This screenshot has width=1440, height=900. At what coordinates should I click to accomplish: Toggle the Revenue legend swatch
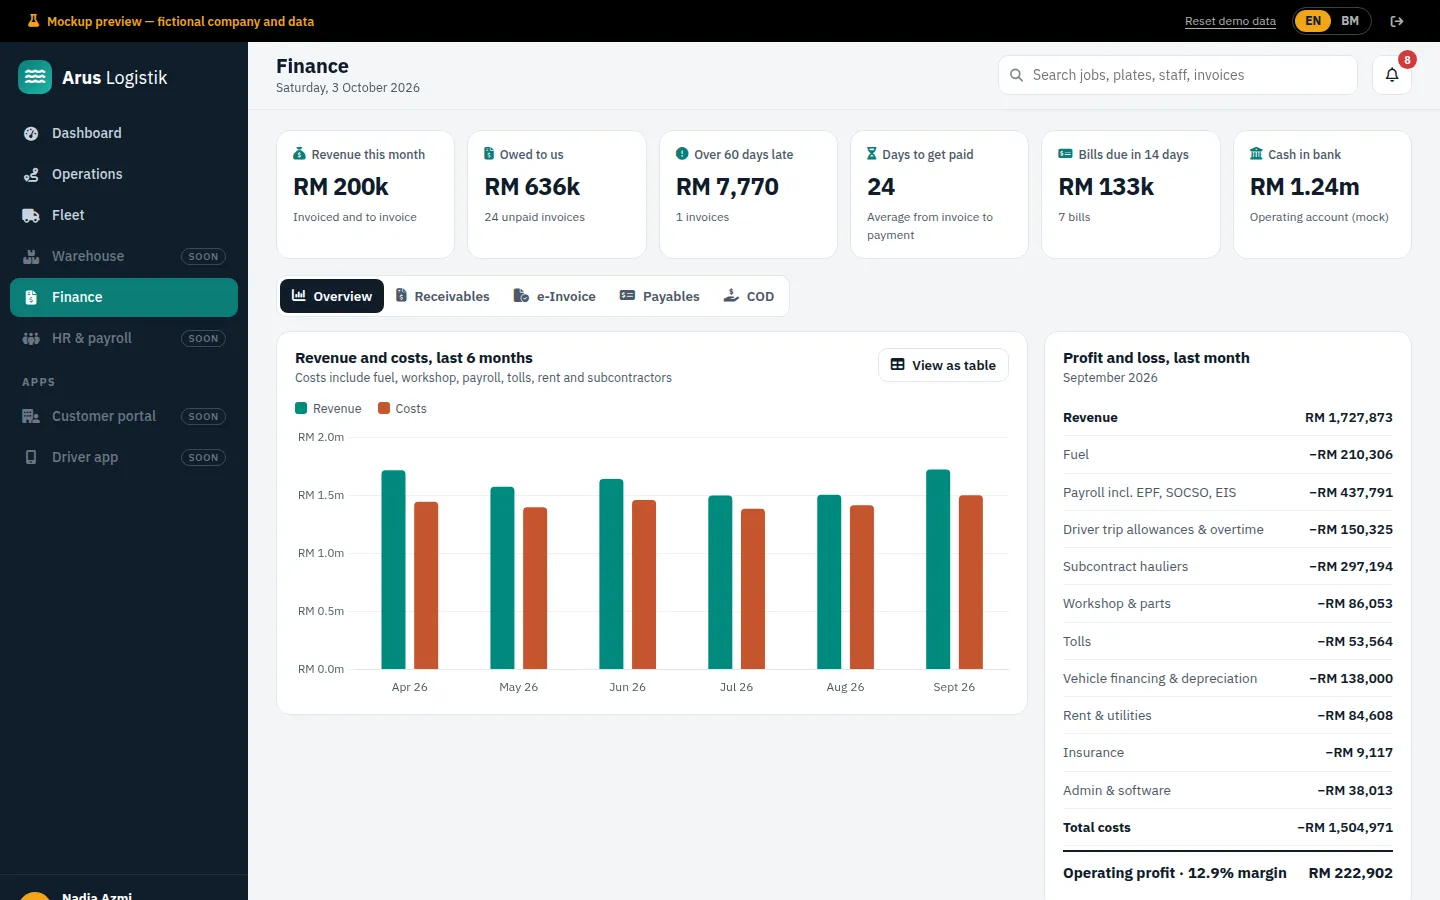[x=301, y=408]
